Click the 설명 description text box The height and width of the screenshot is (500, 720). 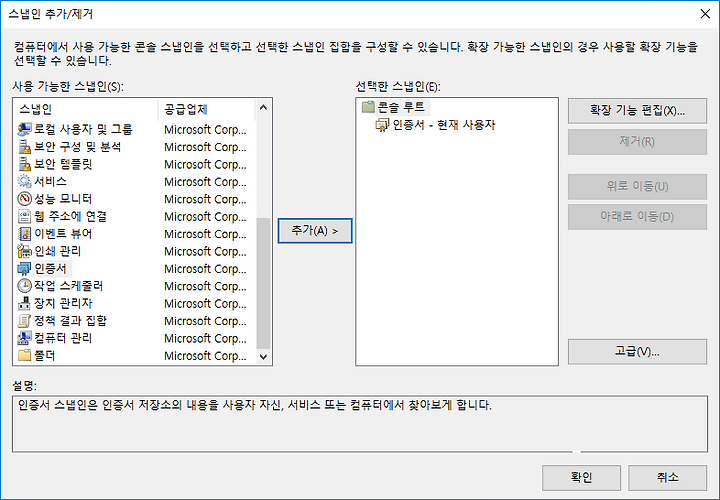click(360, 424)
